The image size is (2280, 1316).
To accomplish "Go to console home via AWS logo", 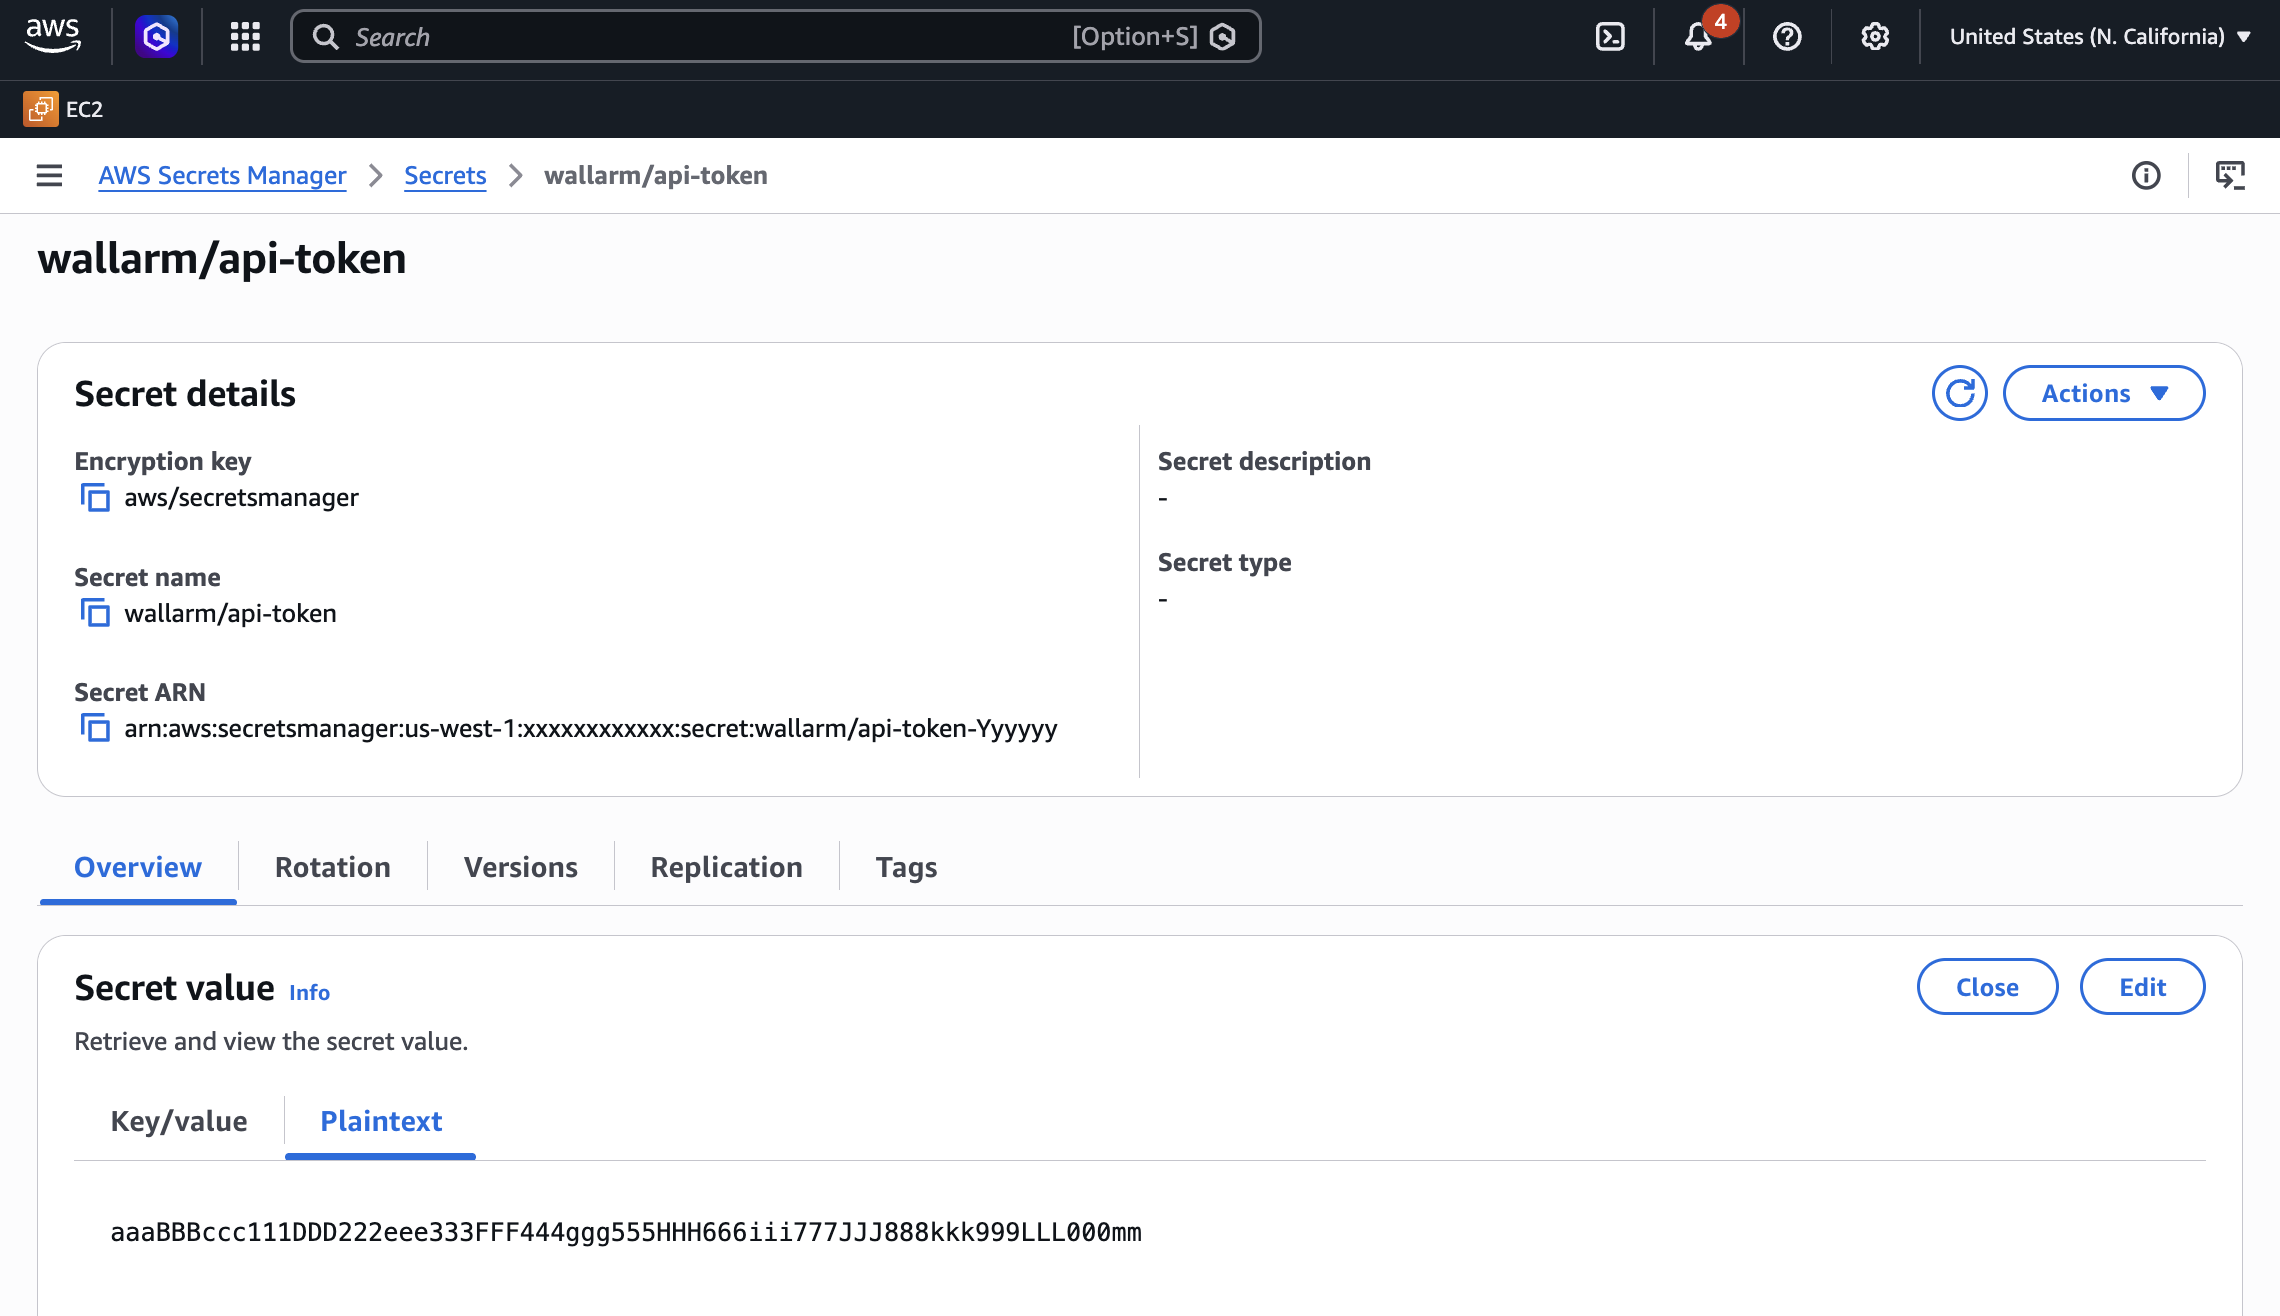I will 53,34.
